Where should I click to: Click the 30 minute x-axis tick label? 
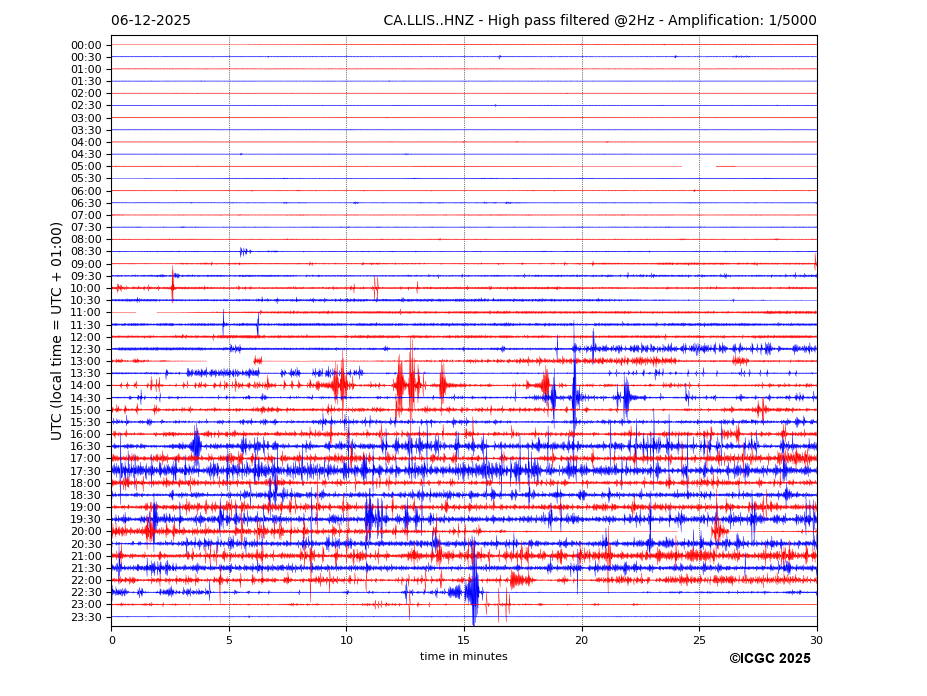(816, 639)
